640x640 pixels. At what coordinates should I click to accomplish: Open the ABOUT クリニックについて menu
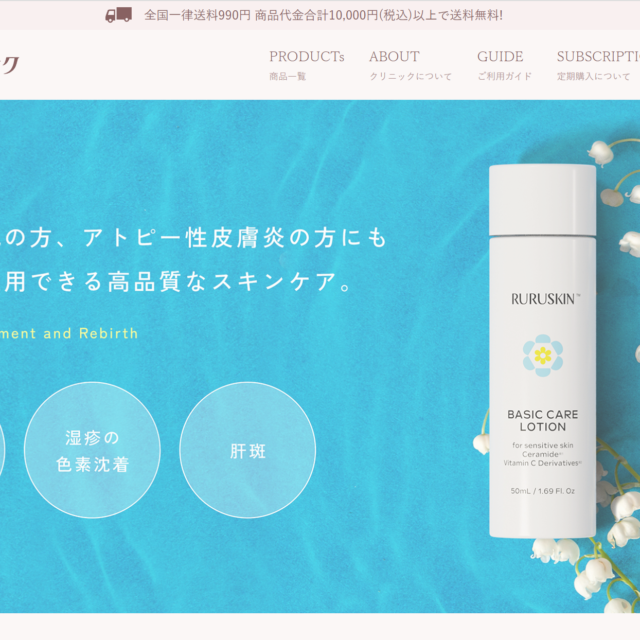click(x=410, y=65)
